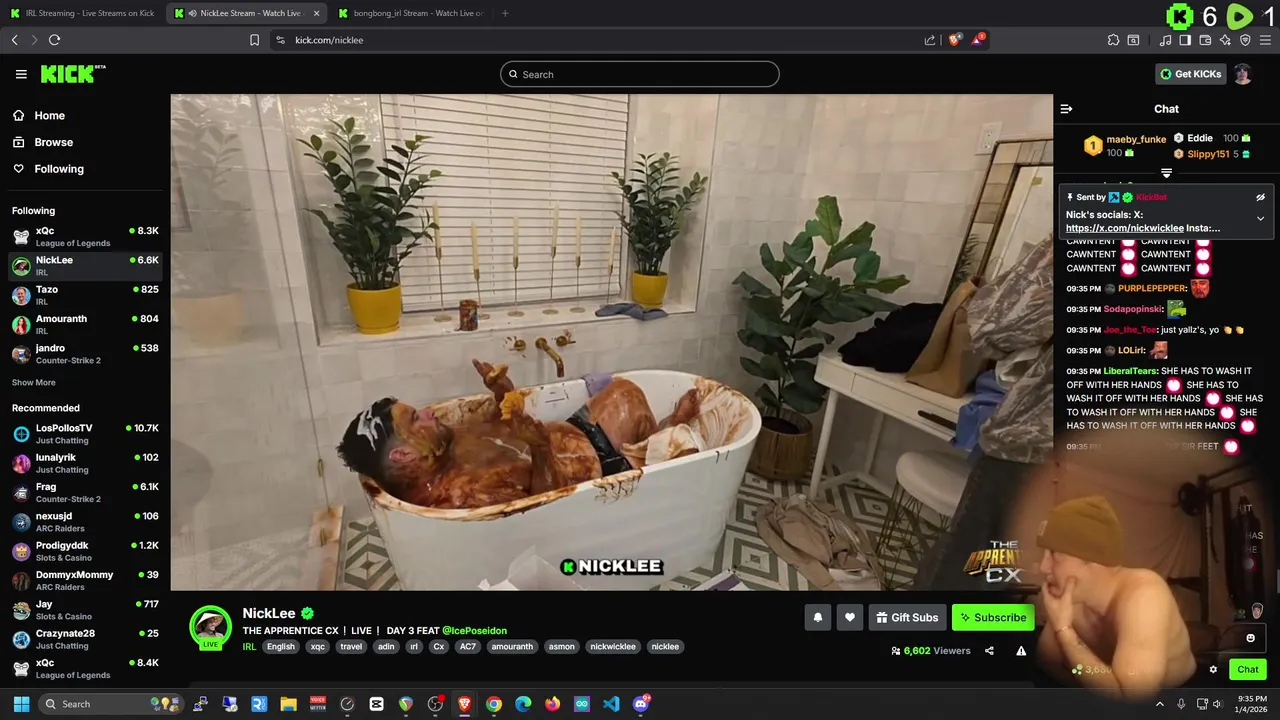The image size is (1280, 720).
Task: Hide the pinned KickBot message
Action: pyautogui.click(x=1260, y=197)
